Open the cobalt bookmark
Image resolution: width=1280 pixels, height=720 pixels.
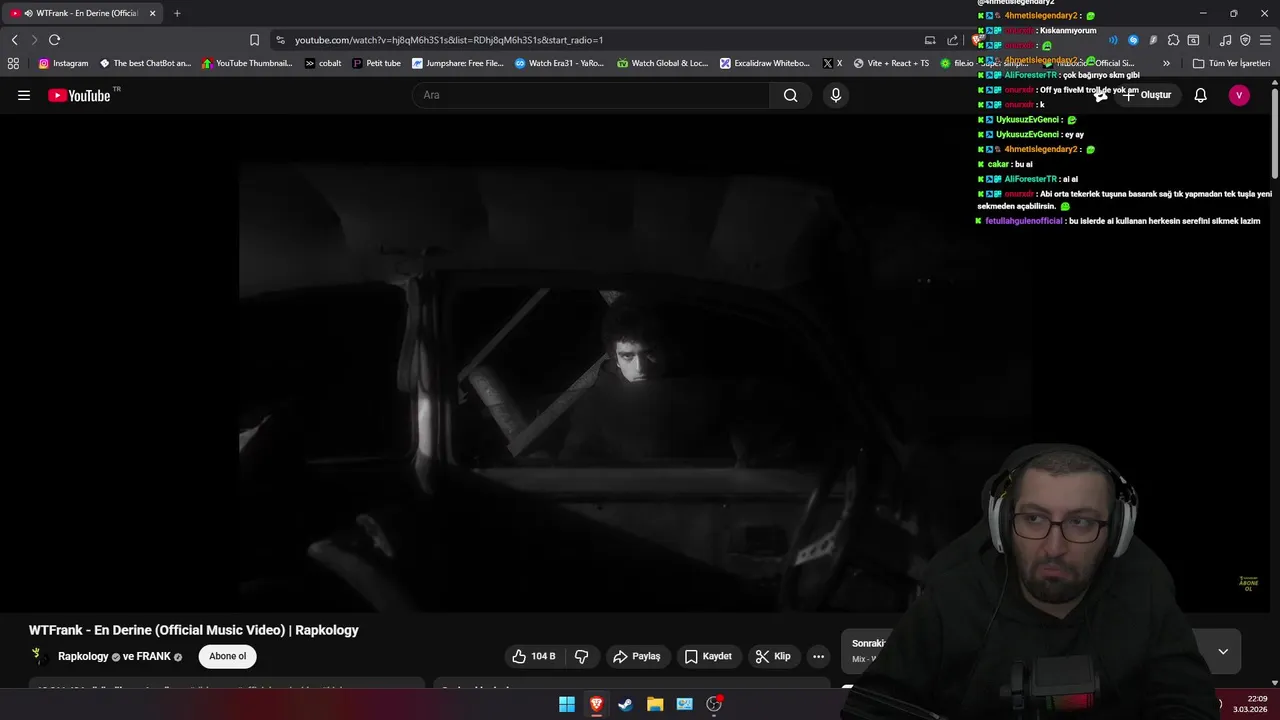click(323, 63)
